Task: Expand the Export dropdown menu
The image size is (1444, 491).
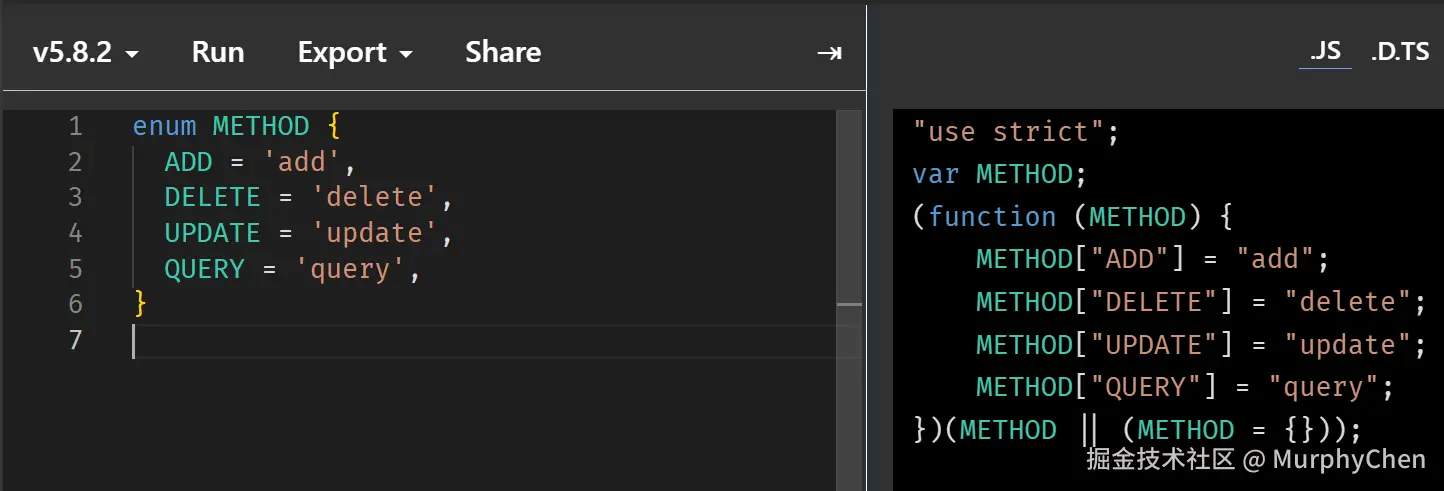Action: point(355,53)
